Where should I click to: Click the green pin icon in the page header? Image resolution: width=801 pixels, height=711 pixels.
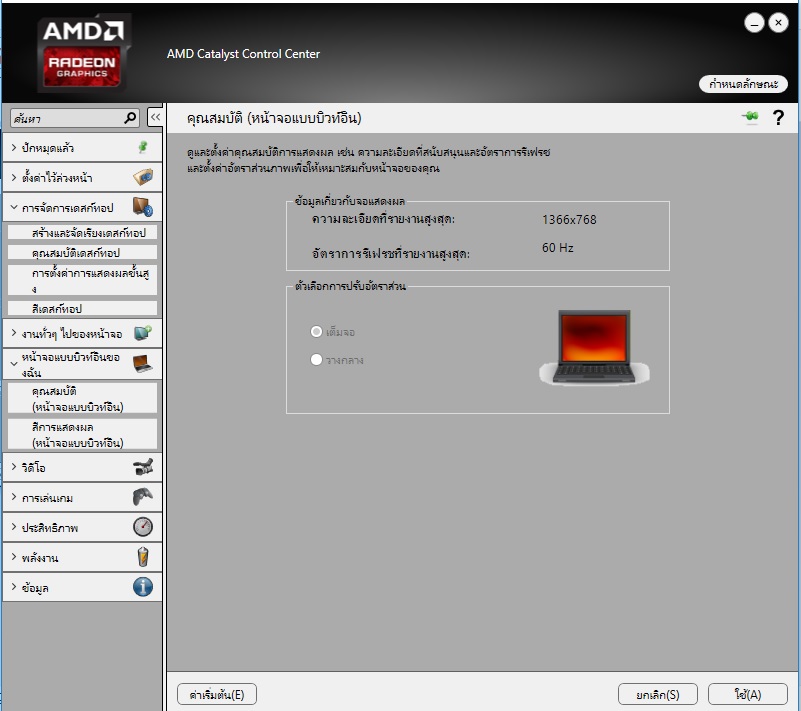(750, 117)
